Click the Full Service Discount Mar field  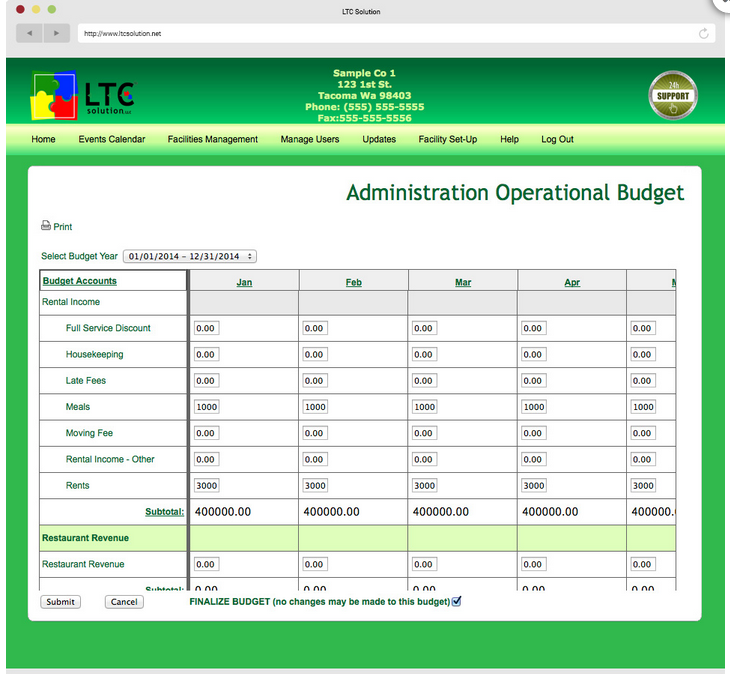click(x=425, y=328)
